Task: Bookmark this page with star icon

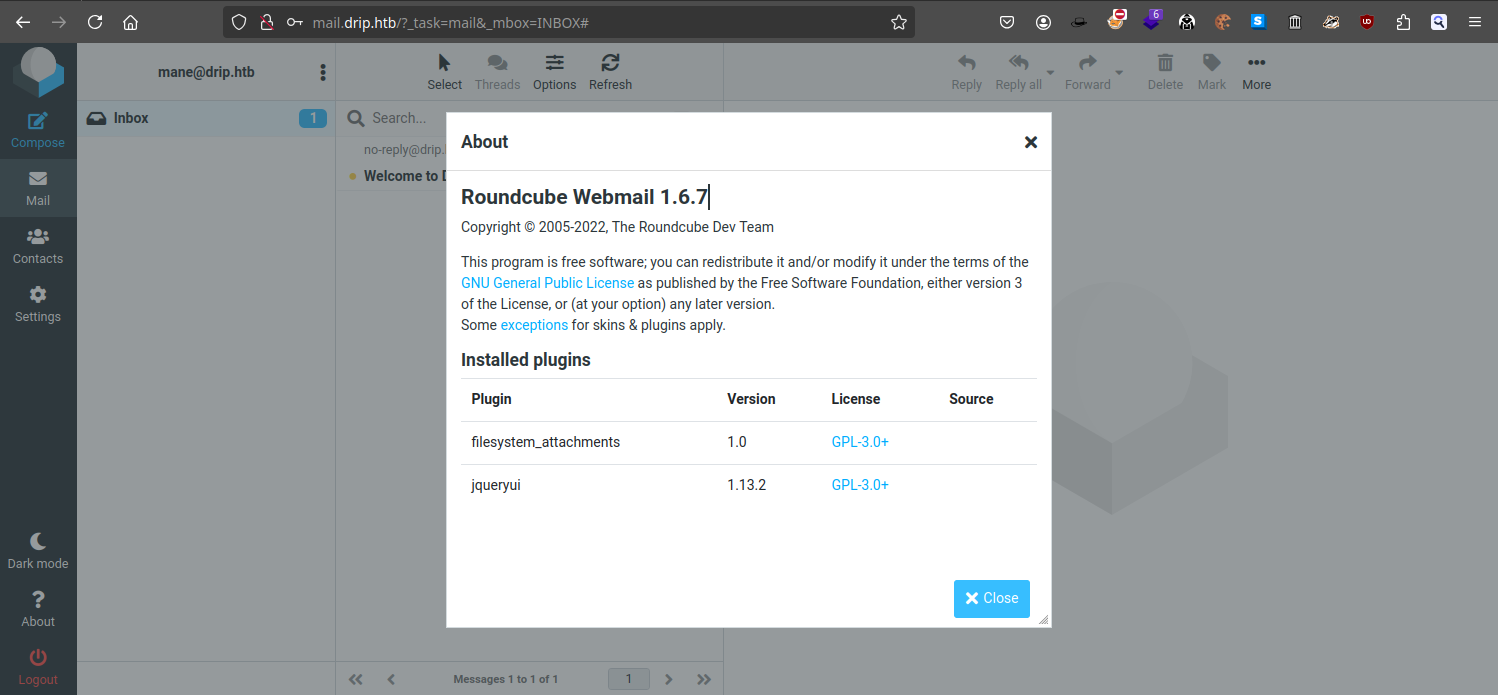Action: [x=899, y=22]
